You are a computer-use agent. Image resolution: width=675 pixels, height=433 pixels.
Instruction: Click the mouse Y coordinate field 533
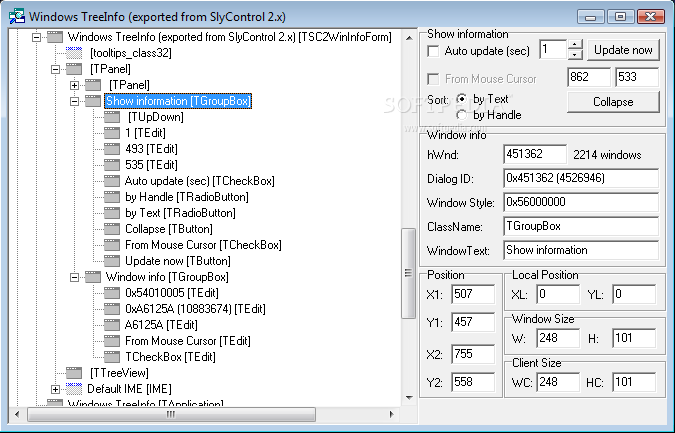(637, 77)
